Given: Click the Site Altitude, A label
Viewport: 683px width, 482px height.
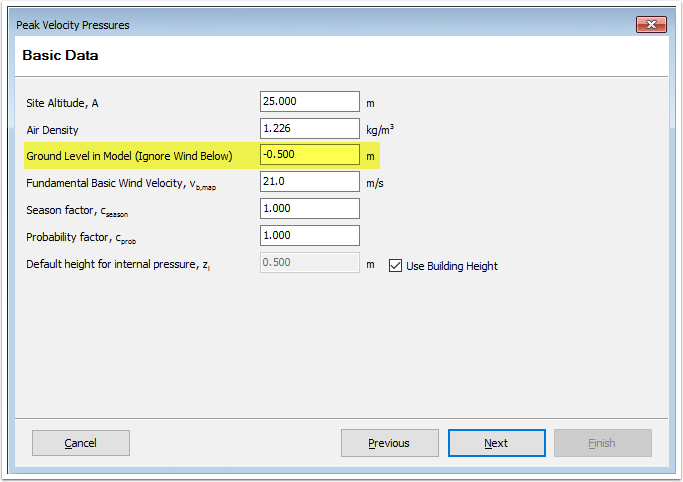Looking at the screenshot, I should point(62,103).
